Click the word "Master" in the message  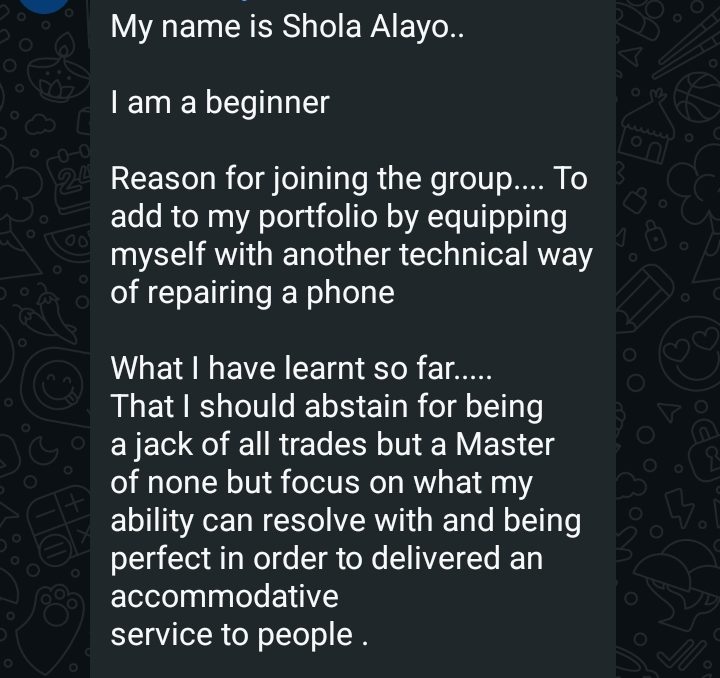pos(501,445)
